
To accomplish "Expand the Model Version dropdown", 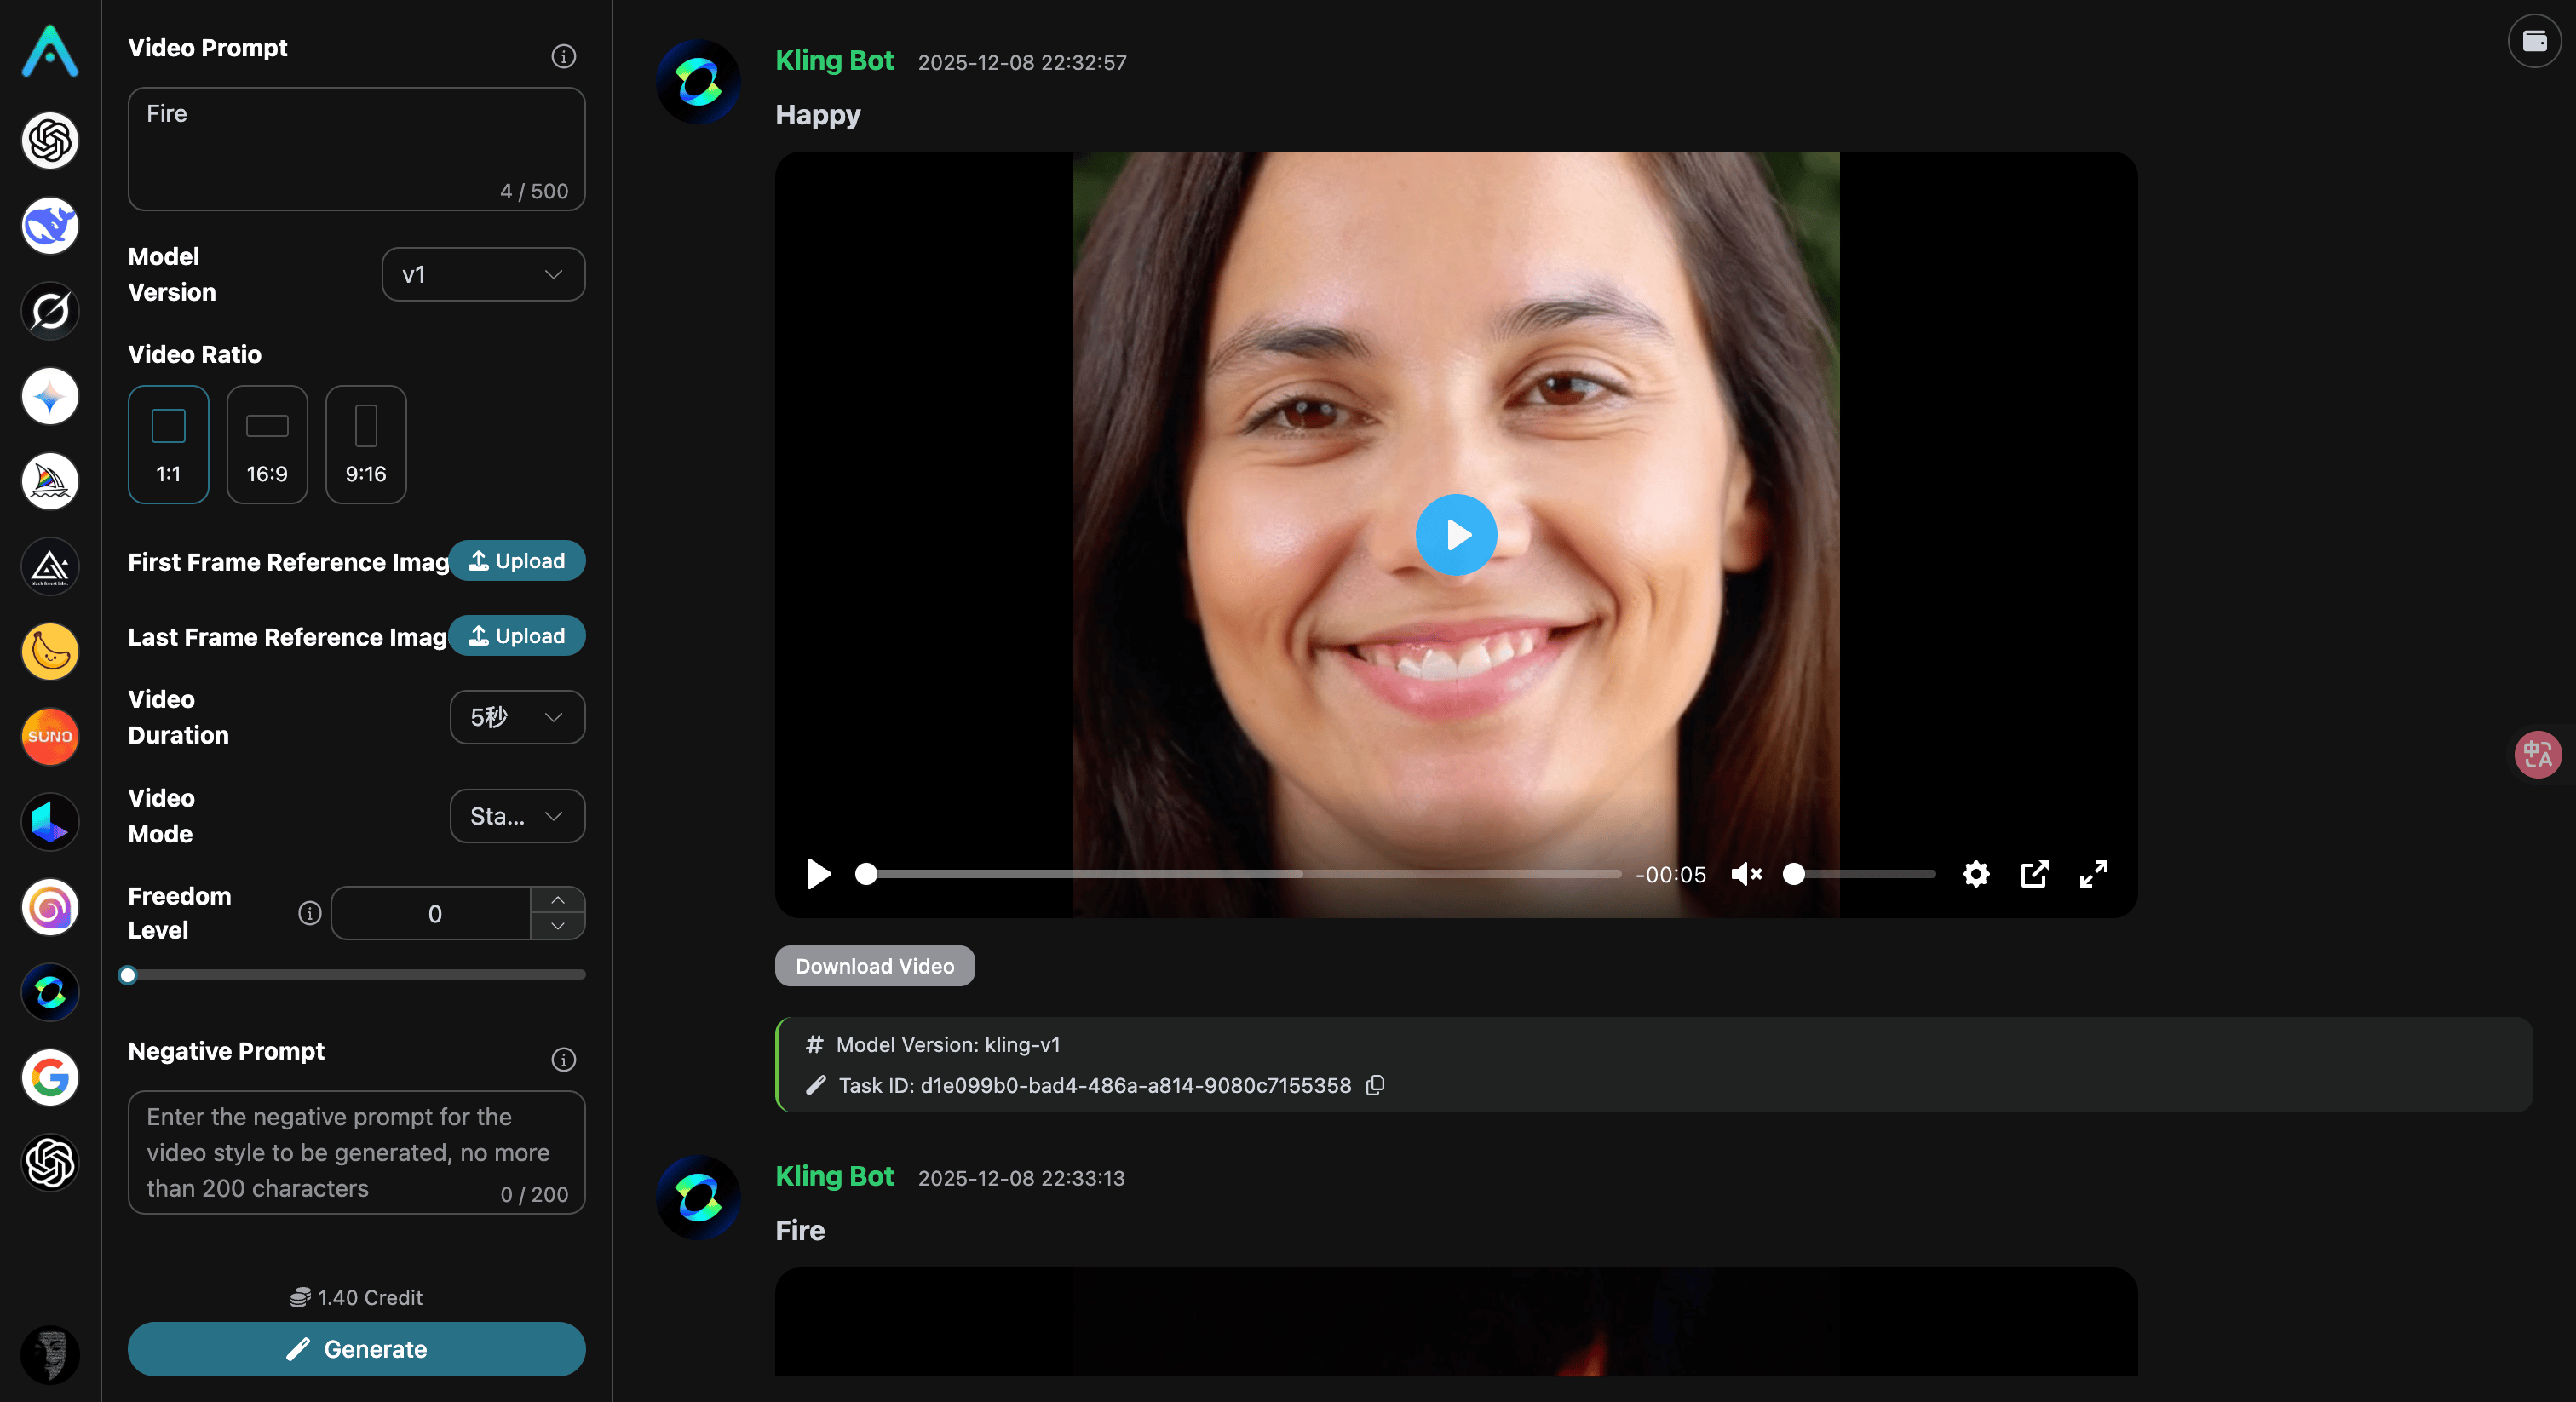I will pyautogui.click(x=483, y=274).
